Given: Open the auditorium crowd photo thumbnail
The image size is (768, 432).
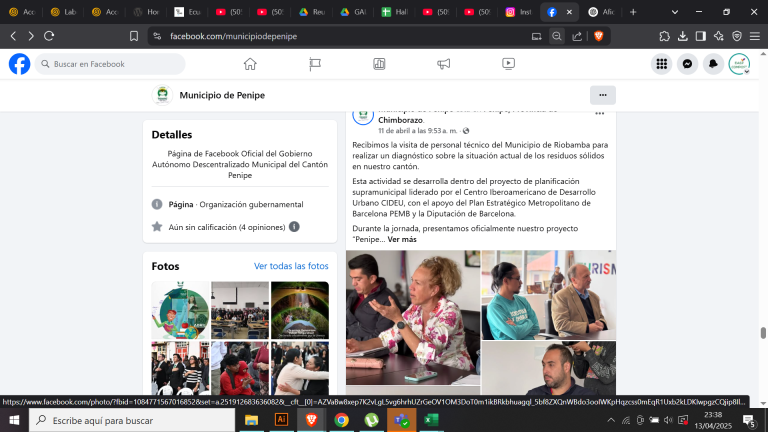Looking at the screenshot, I should tap(240, 310).
